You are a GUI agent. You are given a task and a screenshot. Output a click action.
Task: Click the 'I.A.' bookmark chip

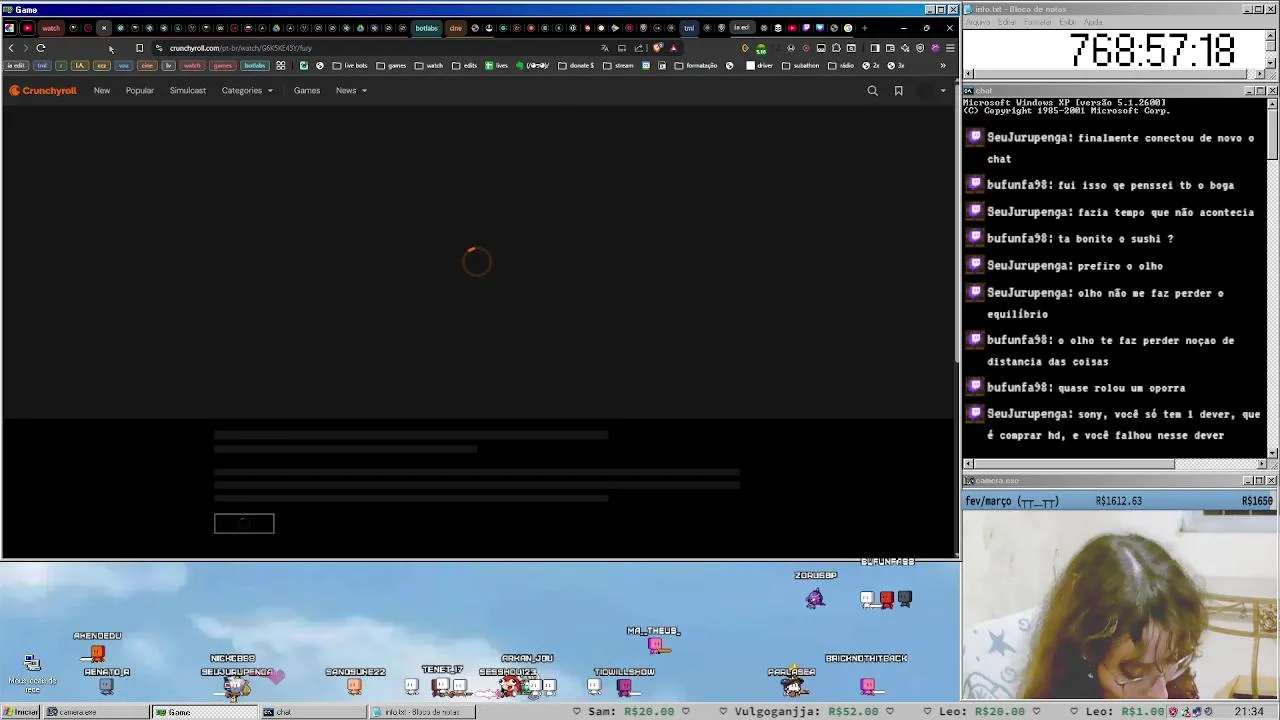pyautogui.click(x=80, y=66)
